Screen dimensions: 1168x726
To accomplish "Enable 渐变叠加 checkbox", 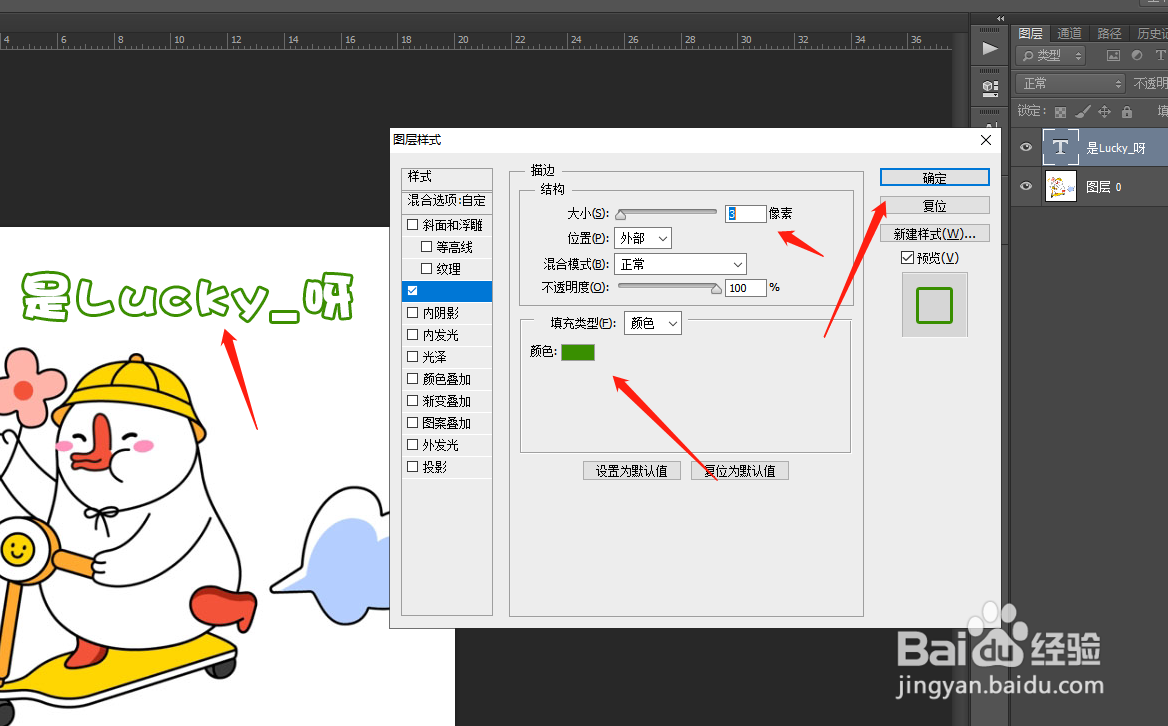I will click(x=413, y=401).
